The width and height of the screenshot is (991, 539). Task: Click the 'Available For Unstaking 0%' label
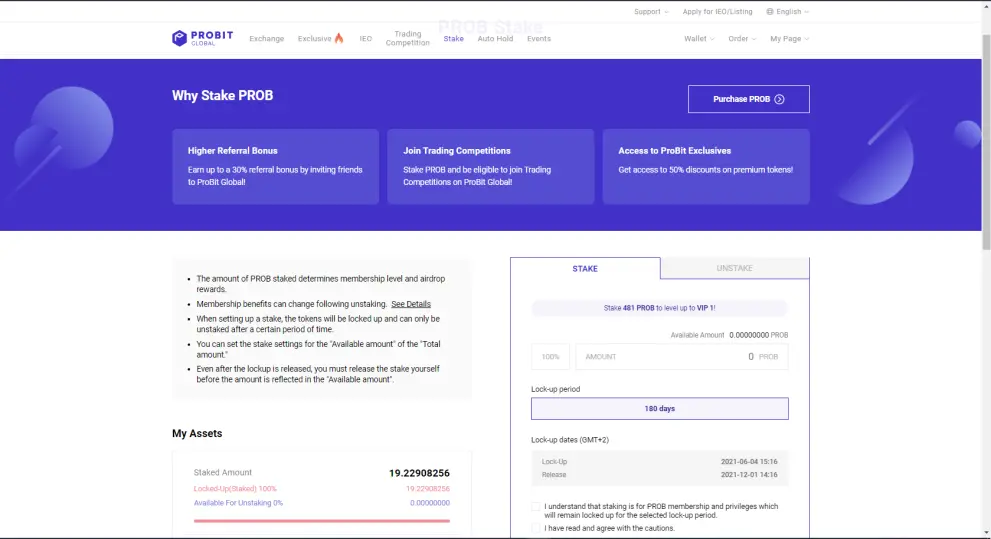point(238,503)
